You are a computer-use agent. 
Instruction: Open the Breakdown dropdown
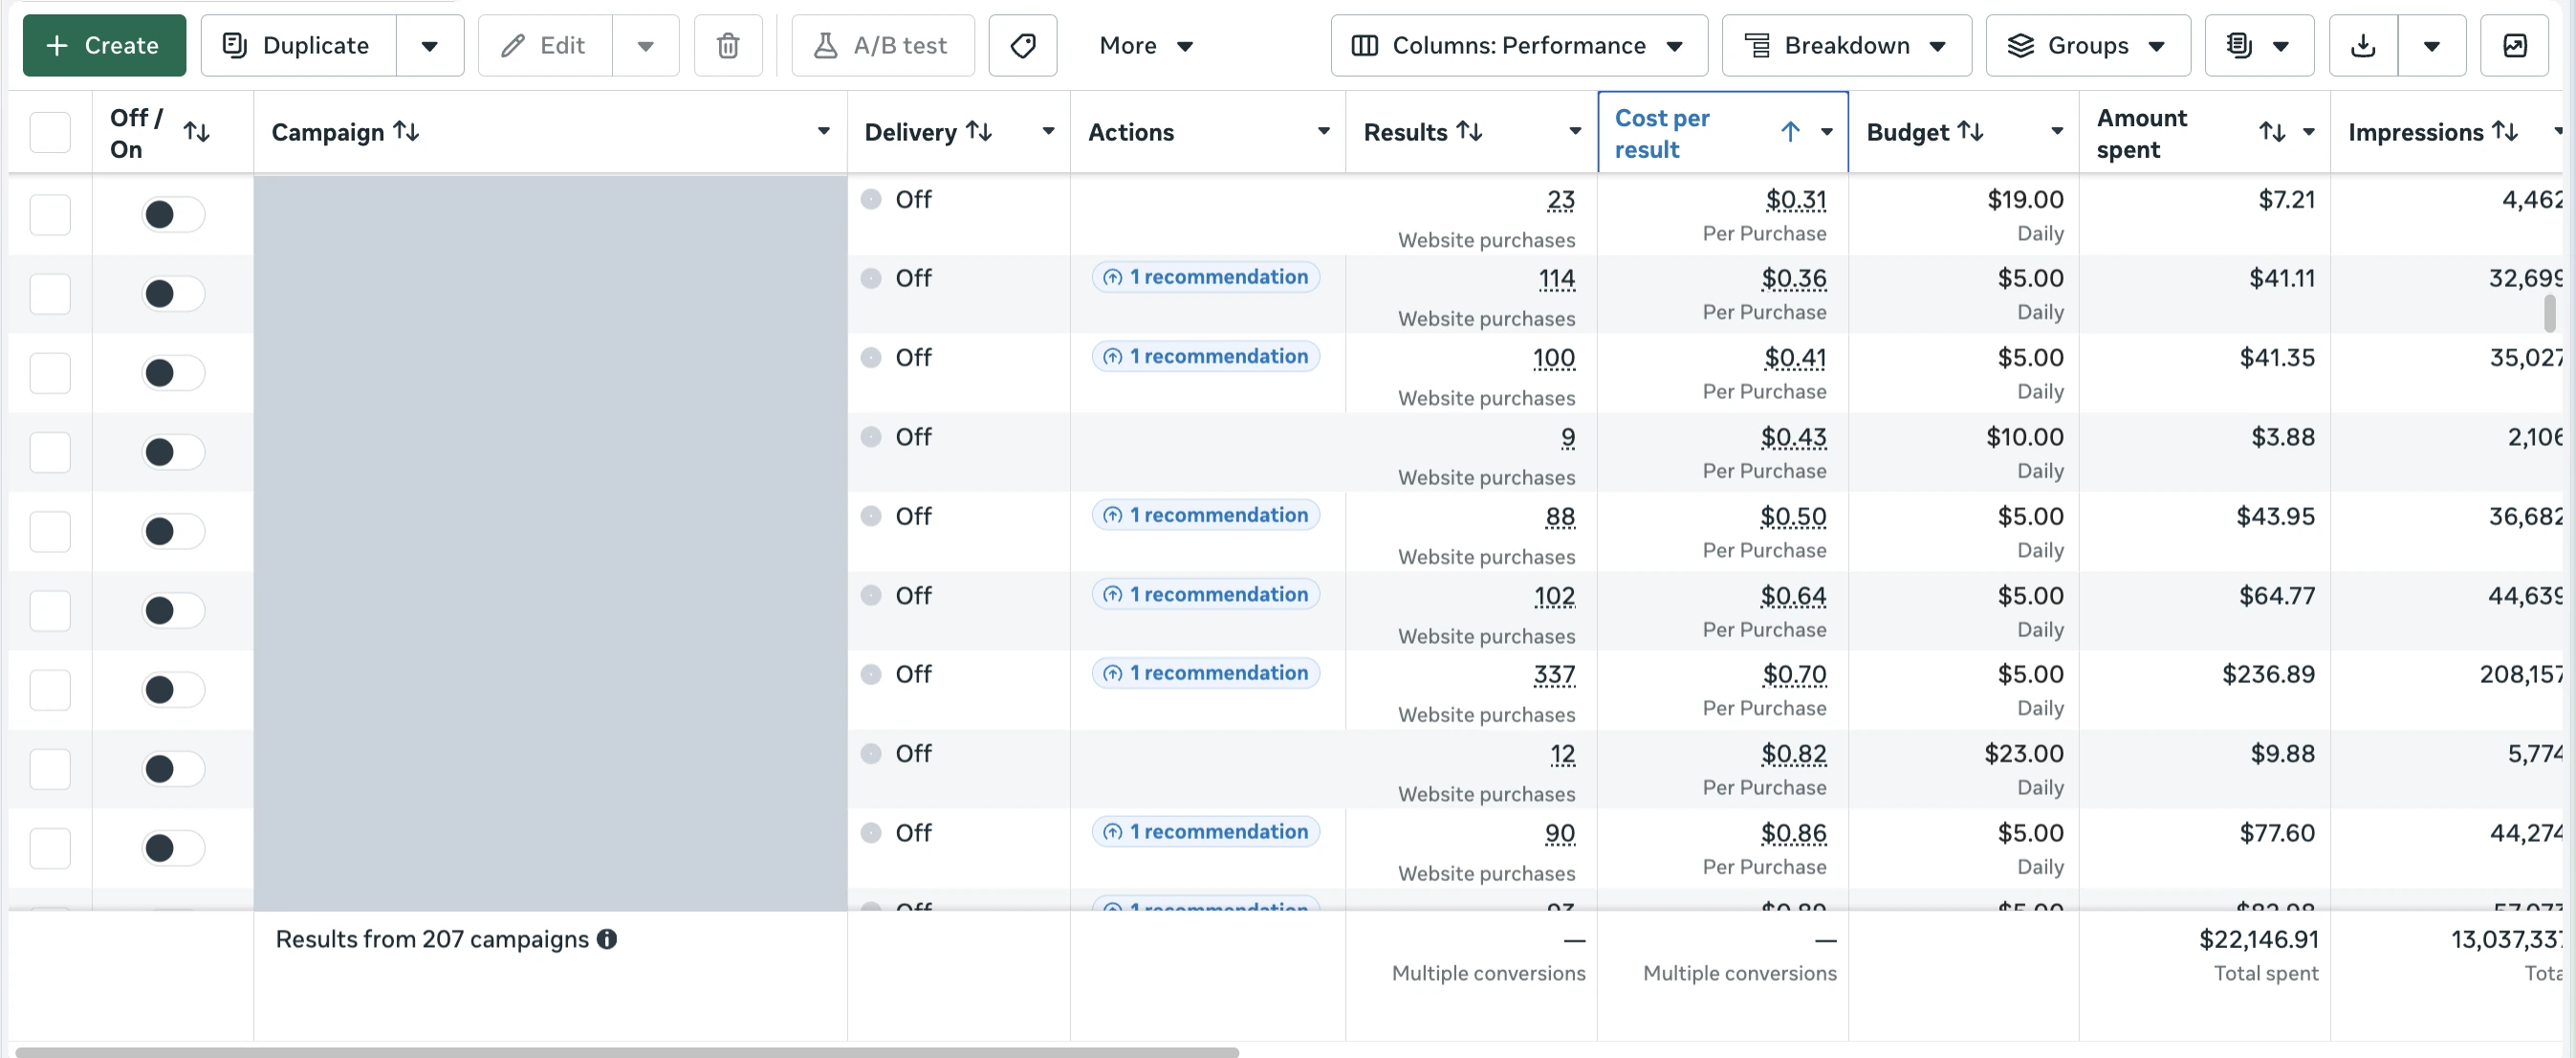pos(1846,45)
